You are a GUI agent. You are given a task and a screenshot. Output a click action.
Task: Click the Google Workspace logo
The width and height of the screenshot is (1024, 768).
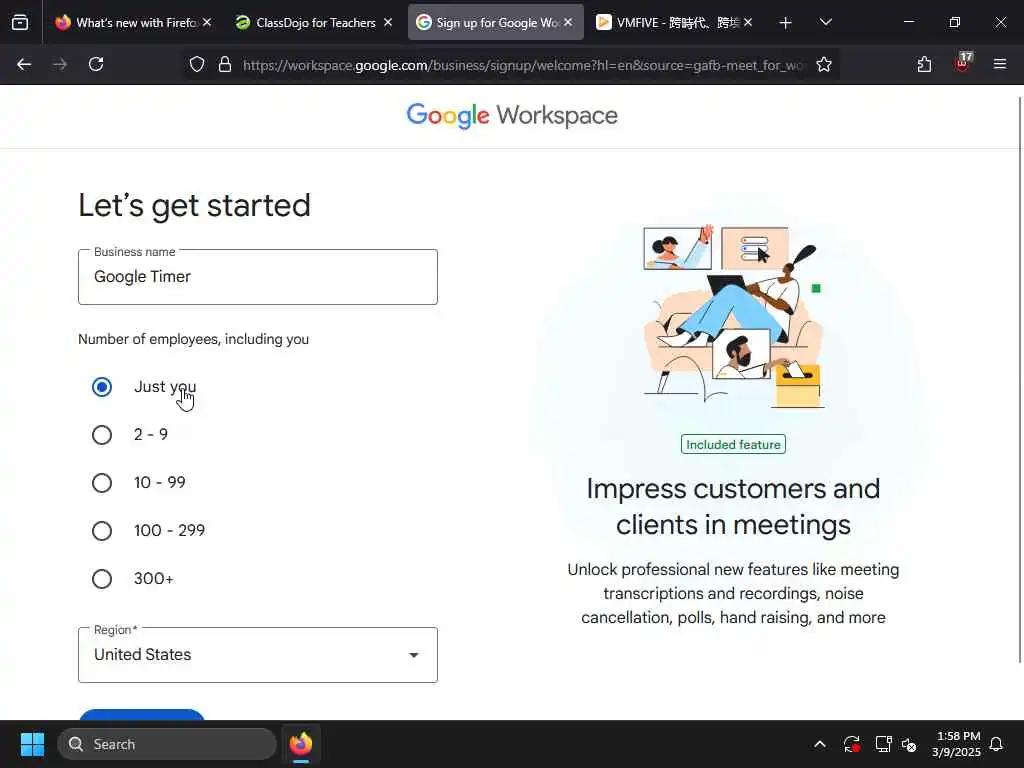point(511,116)
